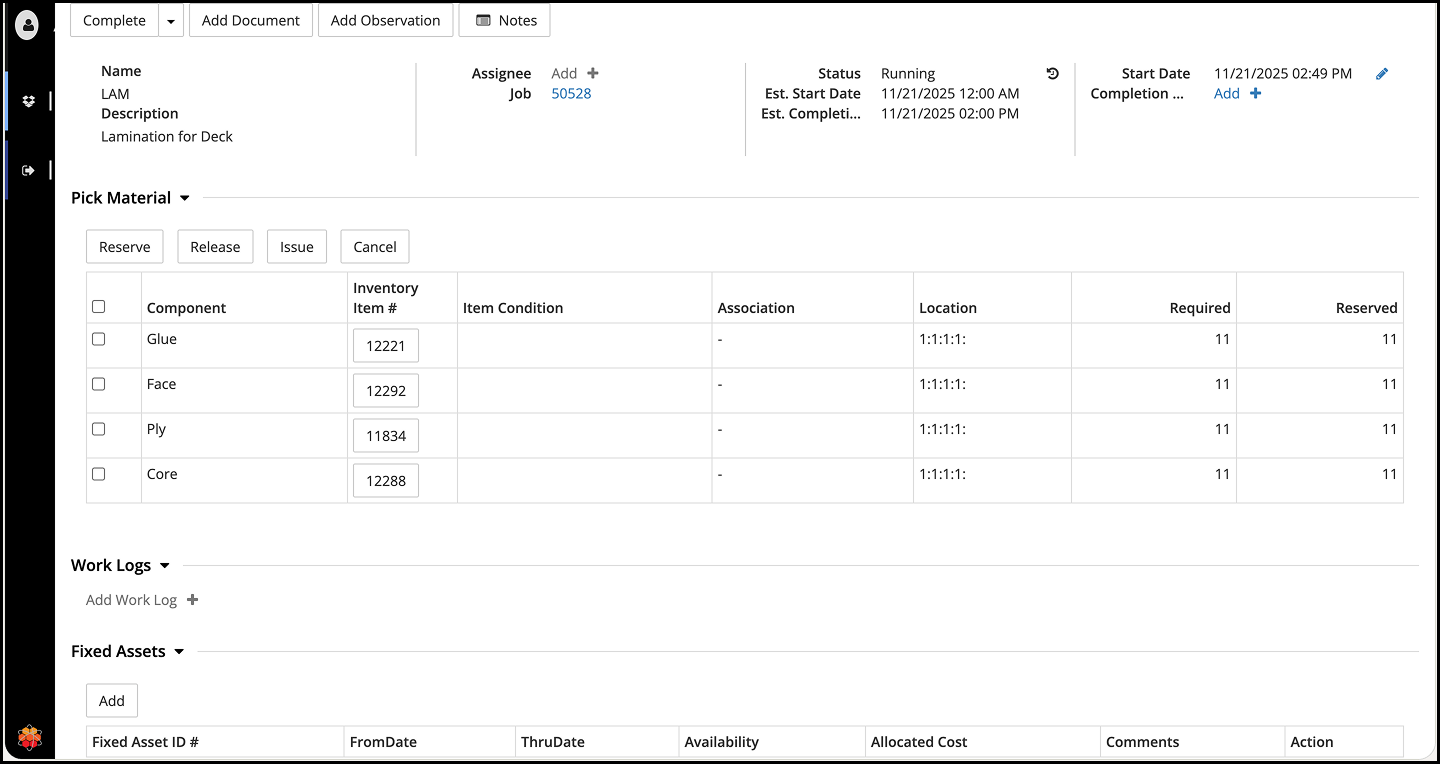1440x764 pixels.
Task: Open job 50528 link
Action: (x=571, y=93)
